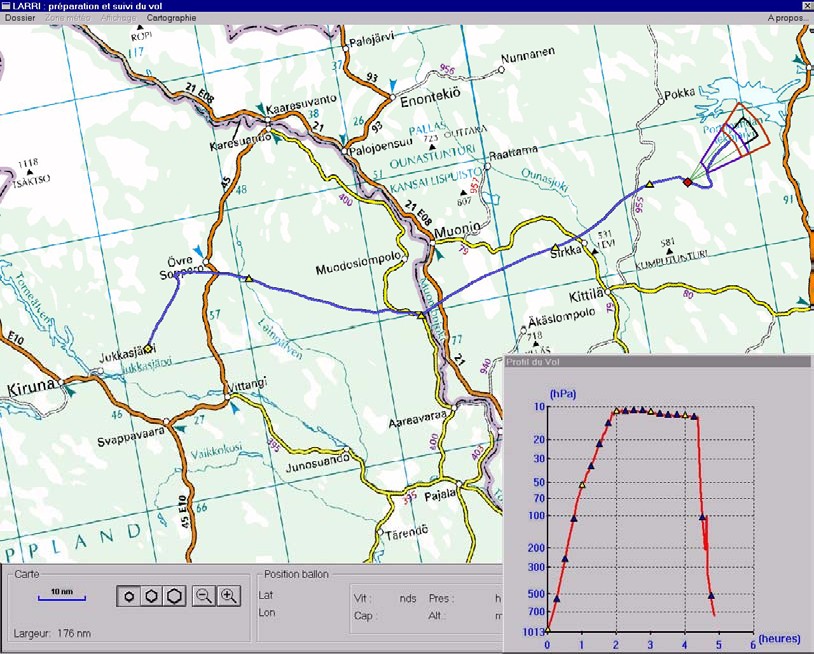The image size is (814, 654).
Task: Click yellow triangle waypoint near Sirkka
Action: click(x=555, y=247)
